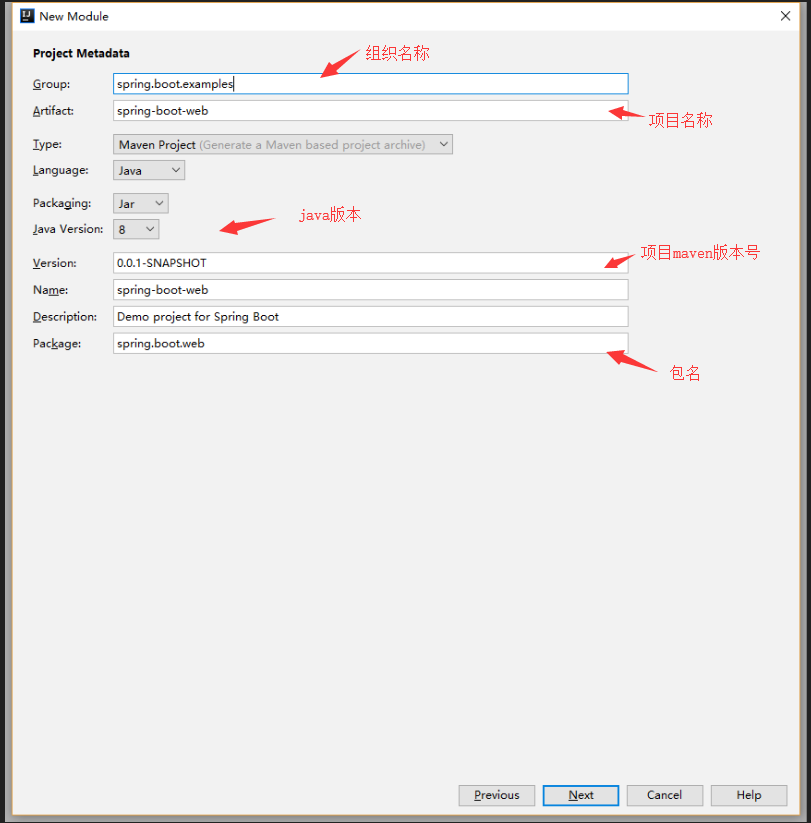Click the IntelliJ IDEA logo in title bar
Screen dimensions: 811x823
click(26, 15)
